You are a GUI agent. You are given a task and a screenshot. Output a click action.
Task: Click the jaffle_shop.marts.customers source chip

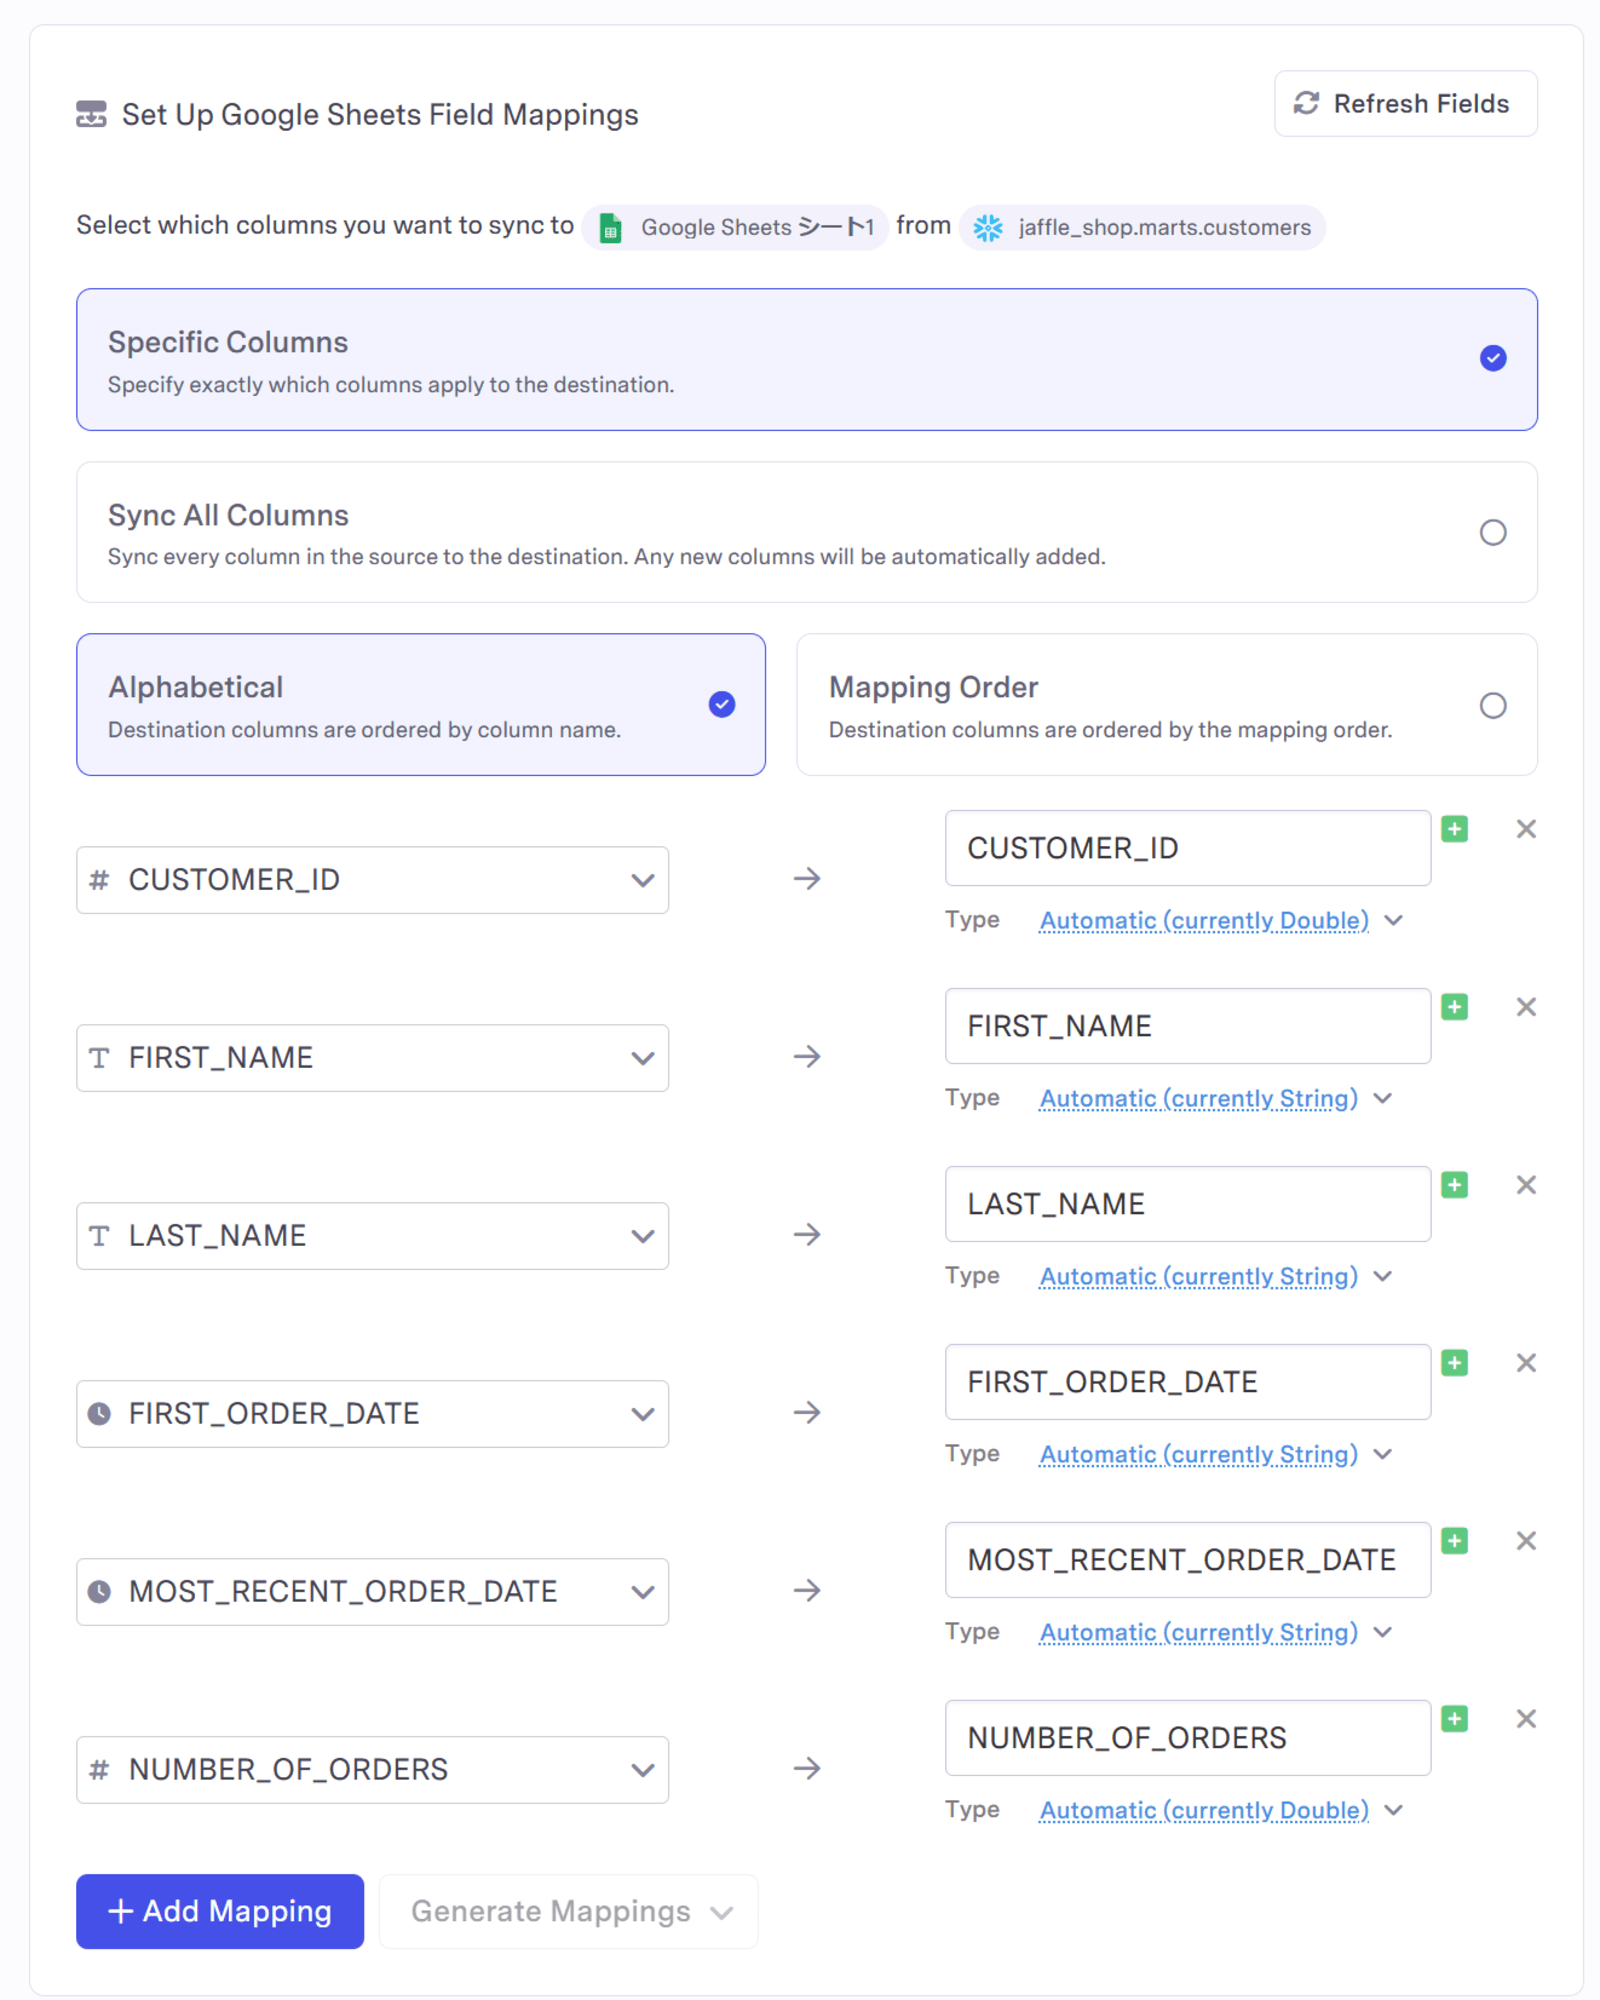coord(1142,228)
